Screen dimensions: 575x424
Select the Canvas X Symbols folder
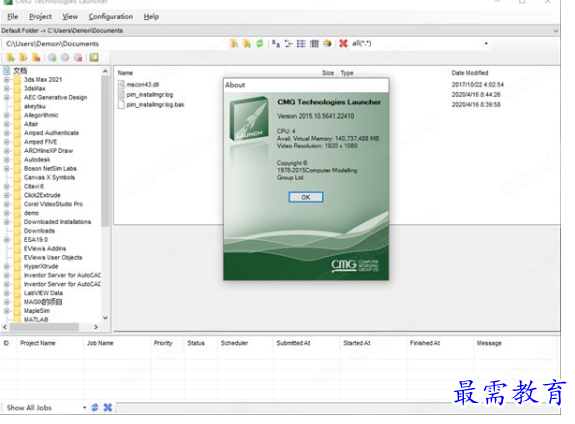(49, 178)
